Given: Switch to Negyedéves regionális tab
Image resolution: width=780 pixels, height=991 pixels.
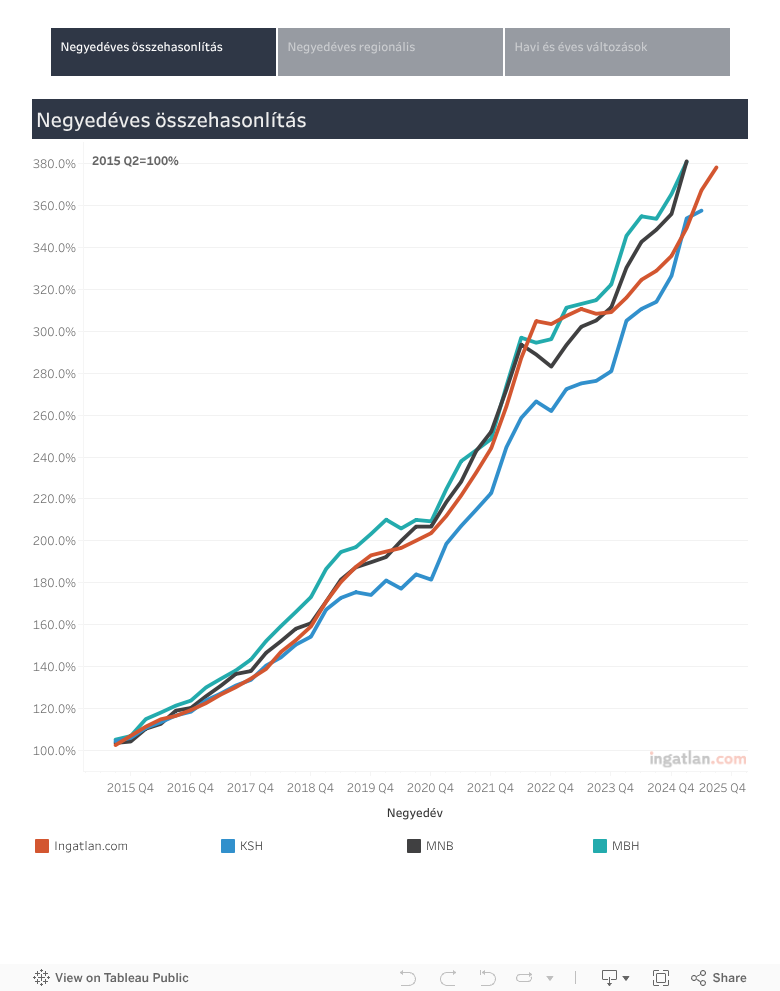Looking at the screenshot, I should (390, 52).
